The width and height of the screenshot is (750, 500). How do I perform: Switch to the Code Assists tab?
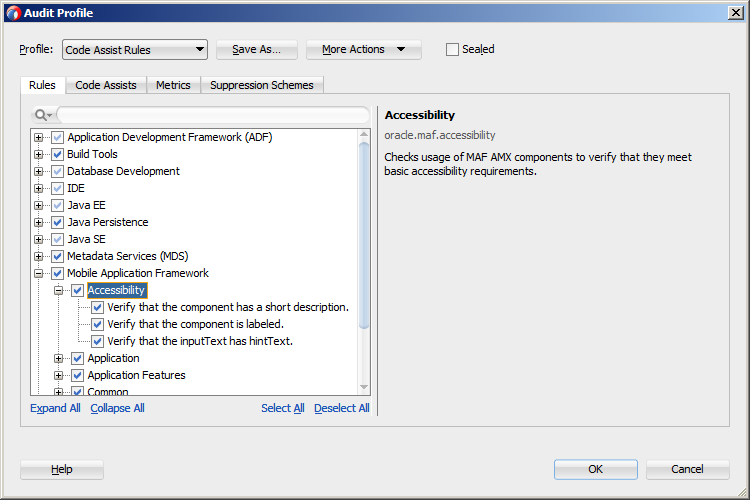(x=106, y=85)
